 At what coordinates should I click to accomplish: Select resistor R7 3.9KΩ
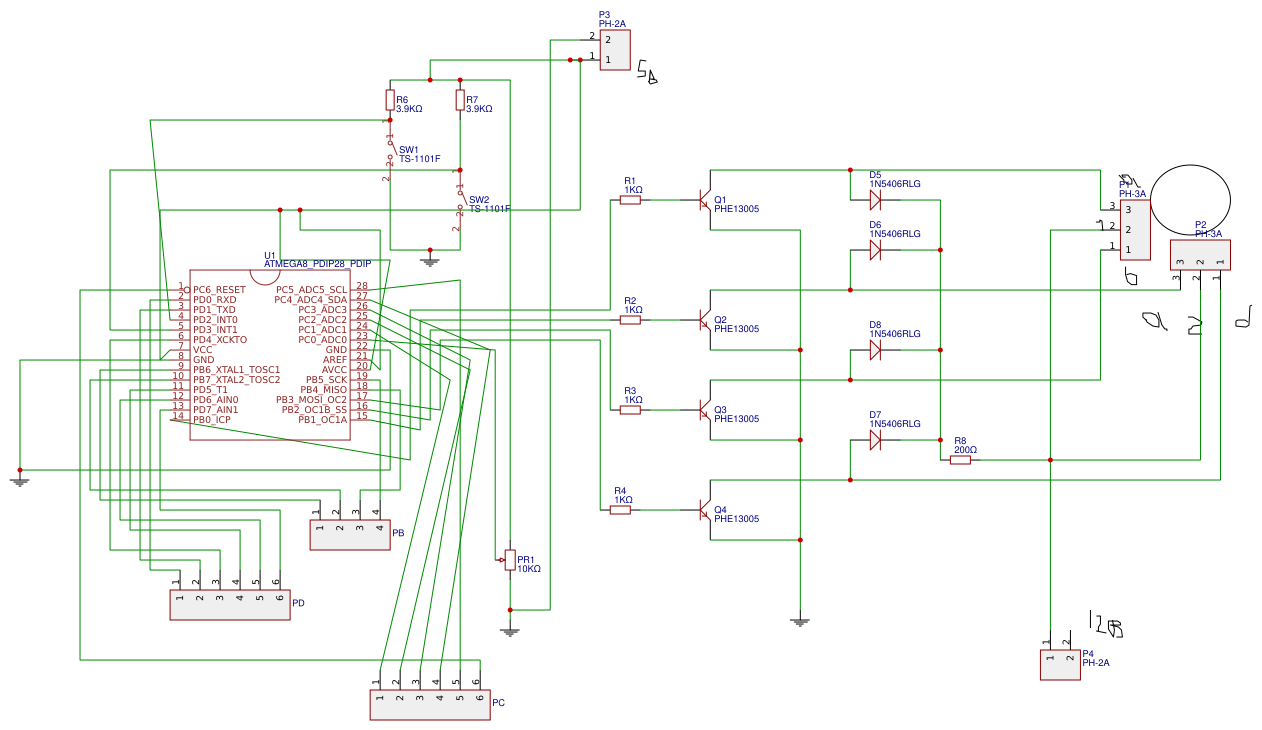click(x=459, y=100)
